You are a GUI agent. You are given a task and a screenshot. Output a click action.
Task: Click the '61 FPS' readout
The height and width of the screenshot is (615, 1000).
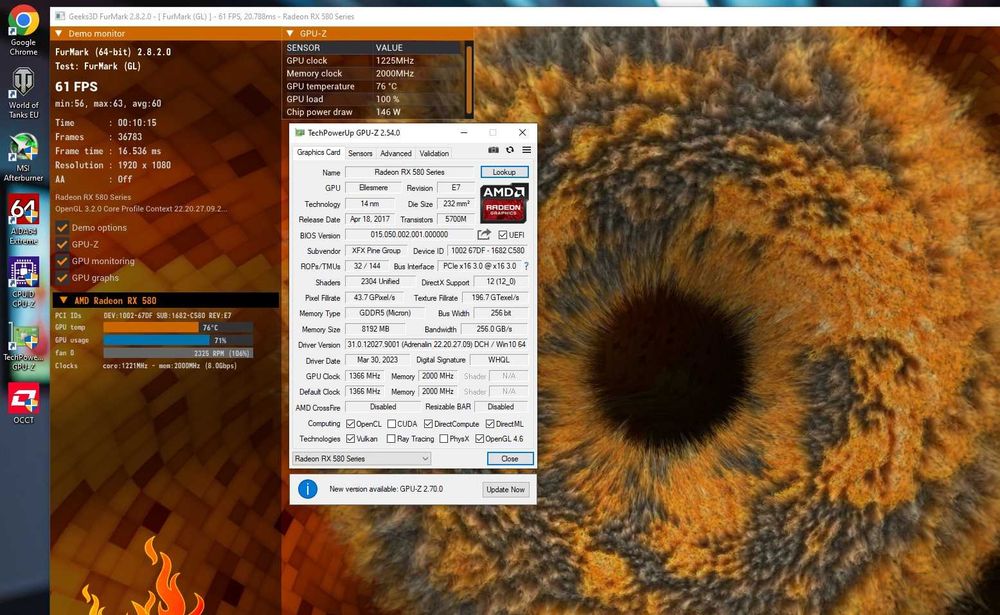pyautogui.click(x=77, y=87)
